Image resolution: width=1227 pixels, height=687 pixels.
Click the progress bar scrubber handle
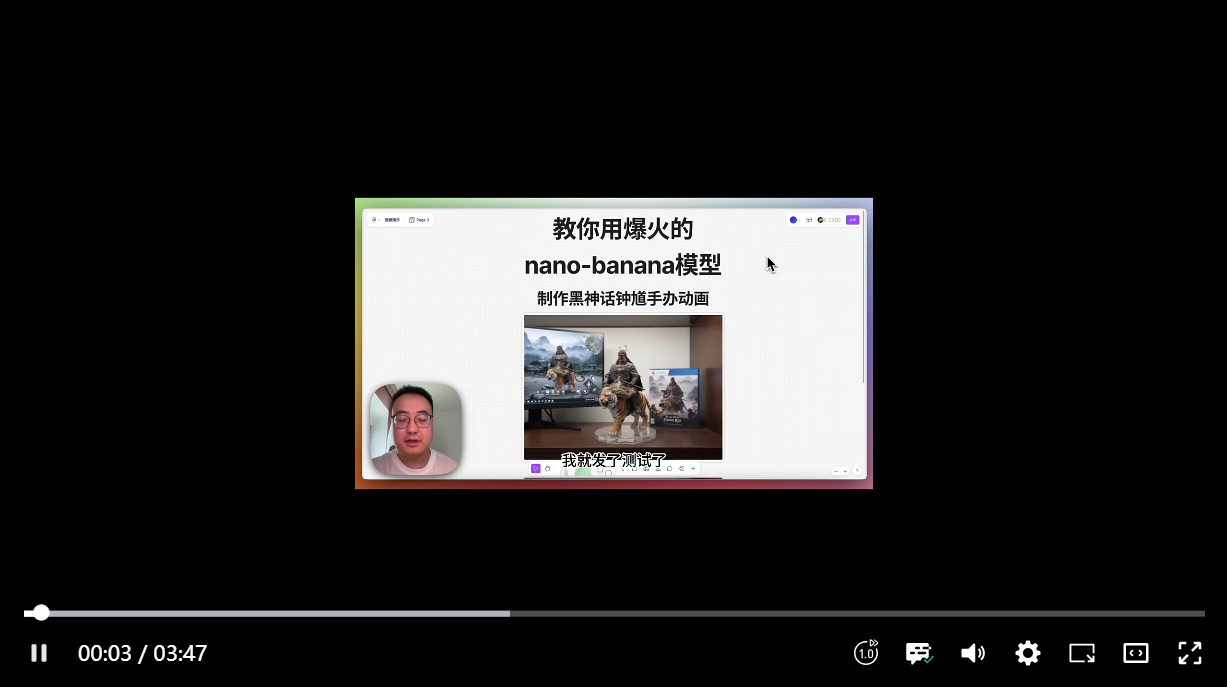click(x=41, y=613)
